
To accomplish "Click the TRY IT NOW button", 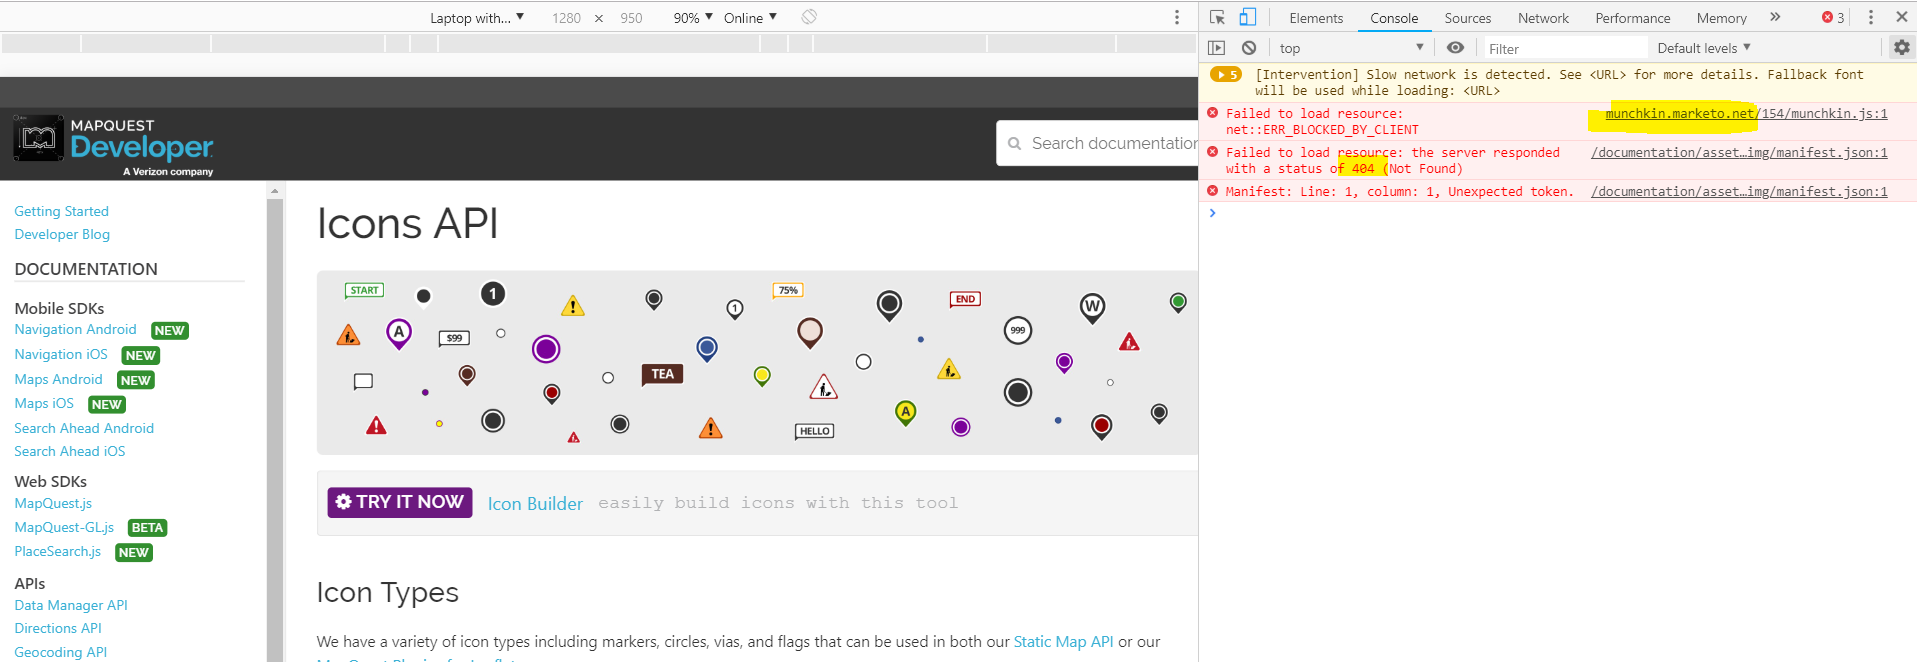I will click(x=400, y=502).
